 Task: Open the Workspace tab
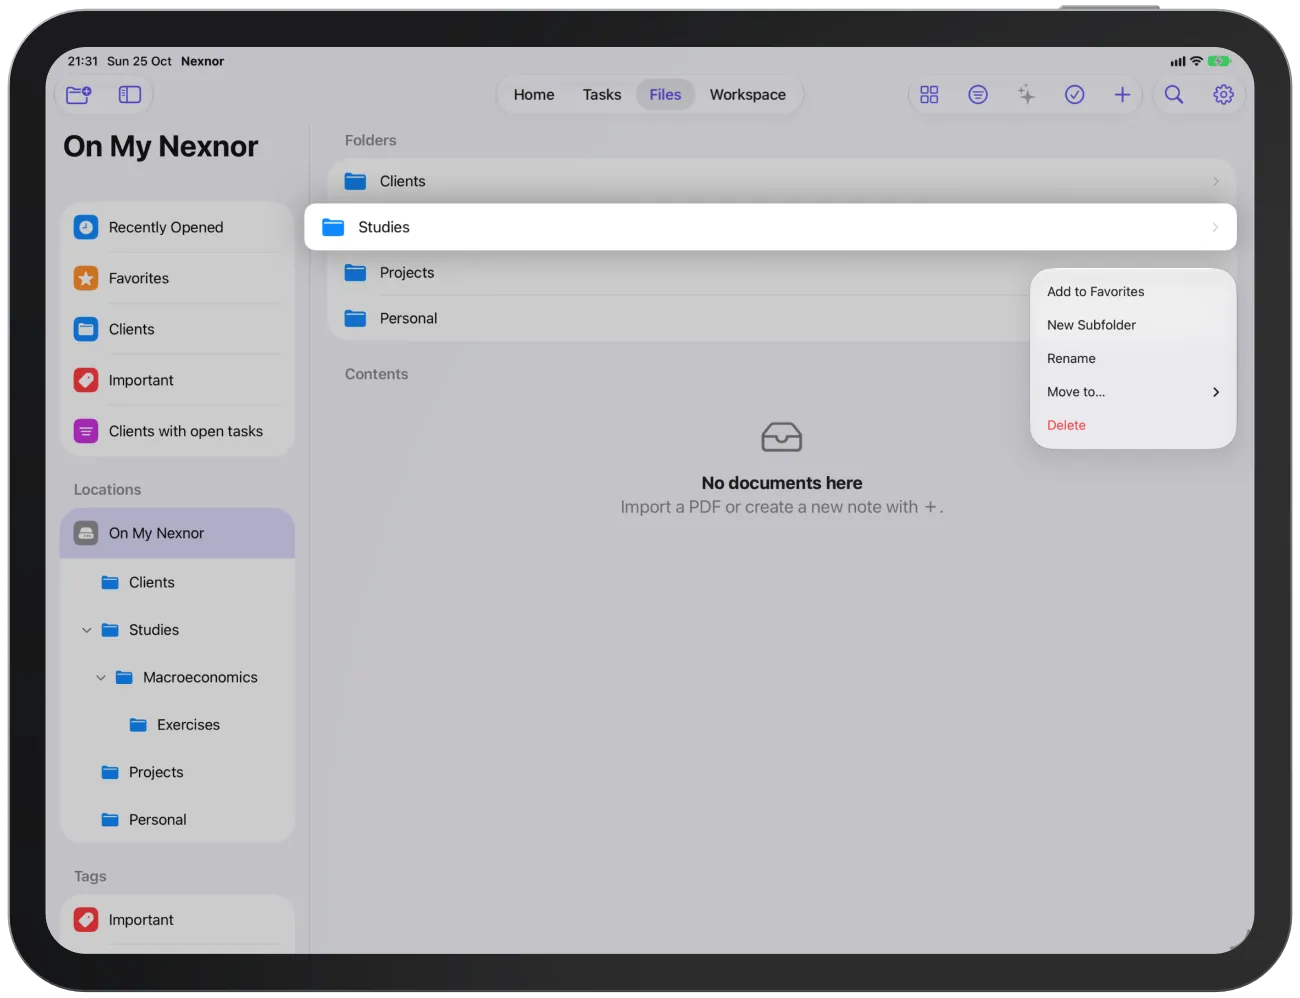pyautogui.click(x=748, y=95)
